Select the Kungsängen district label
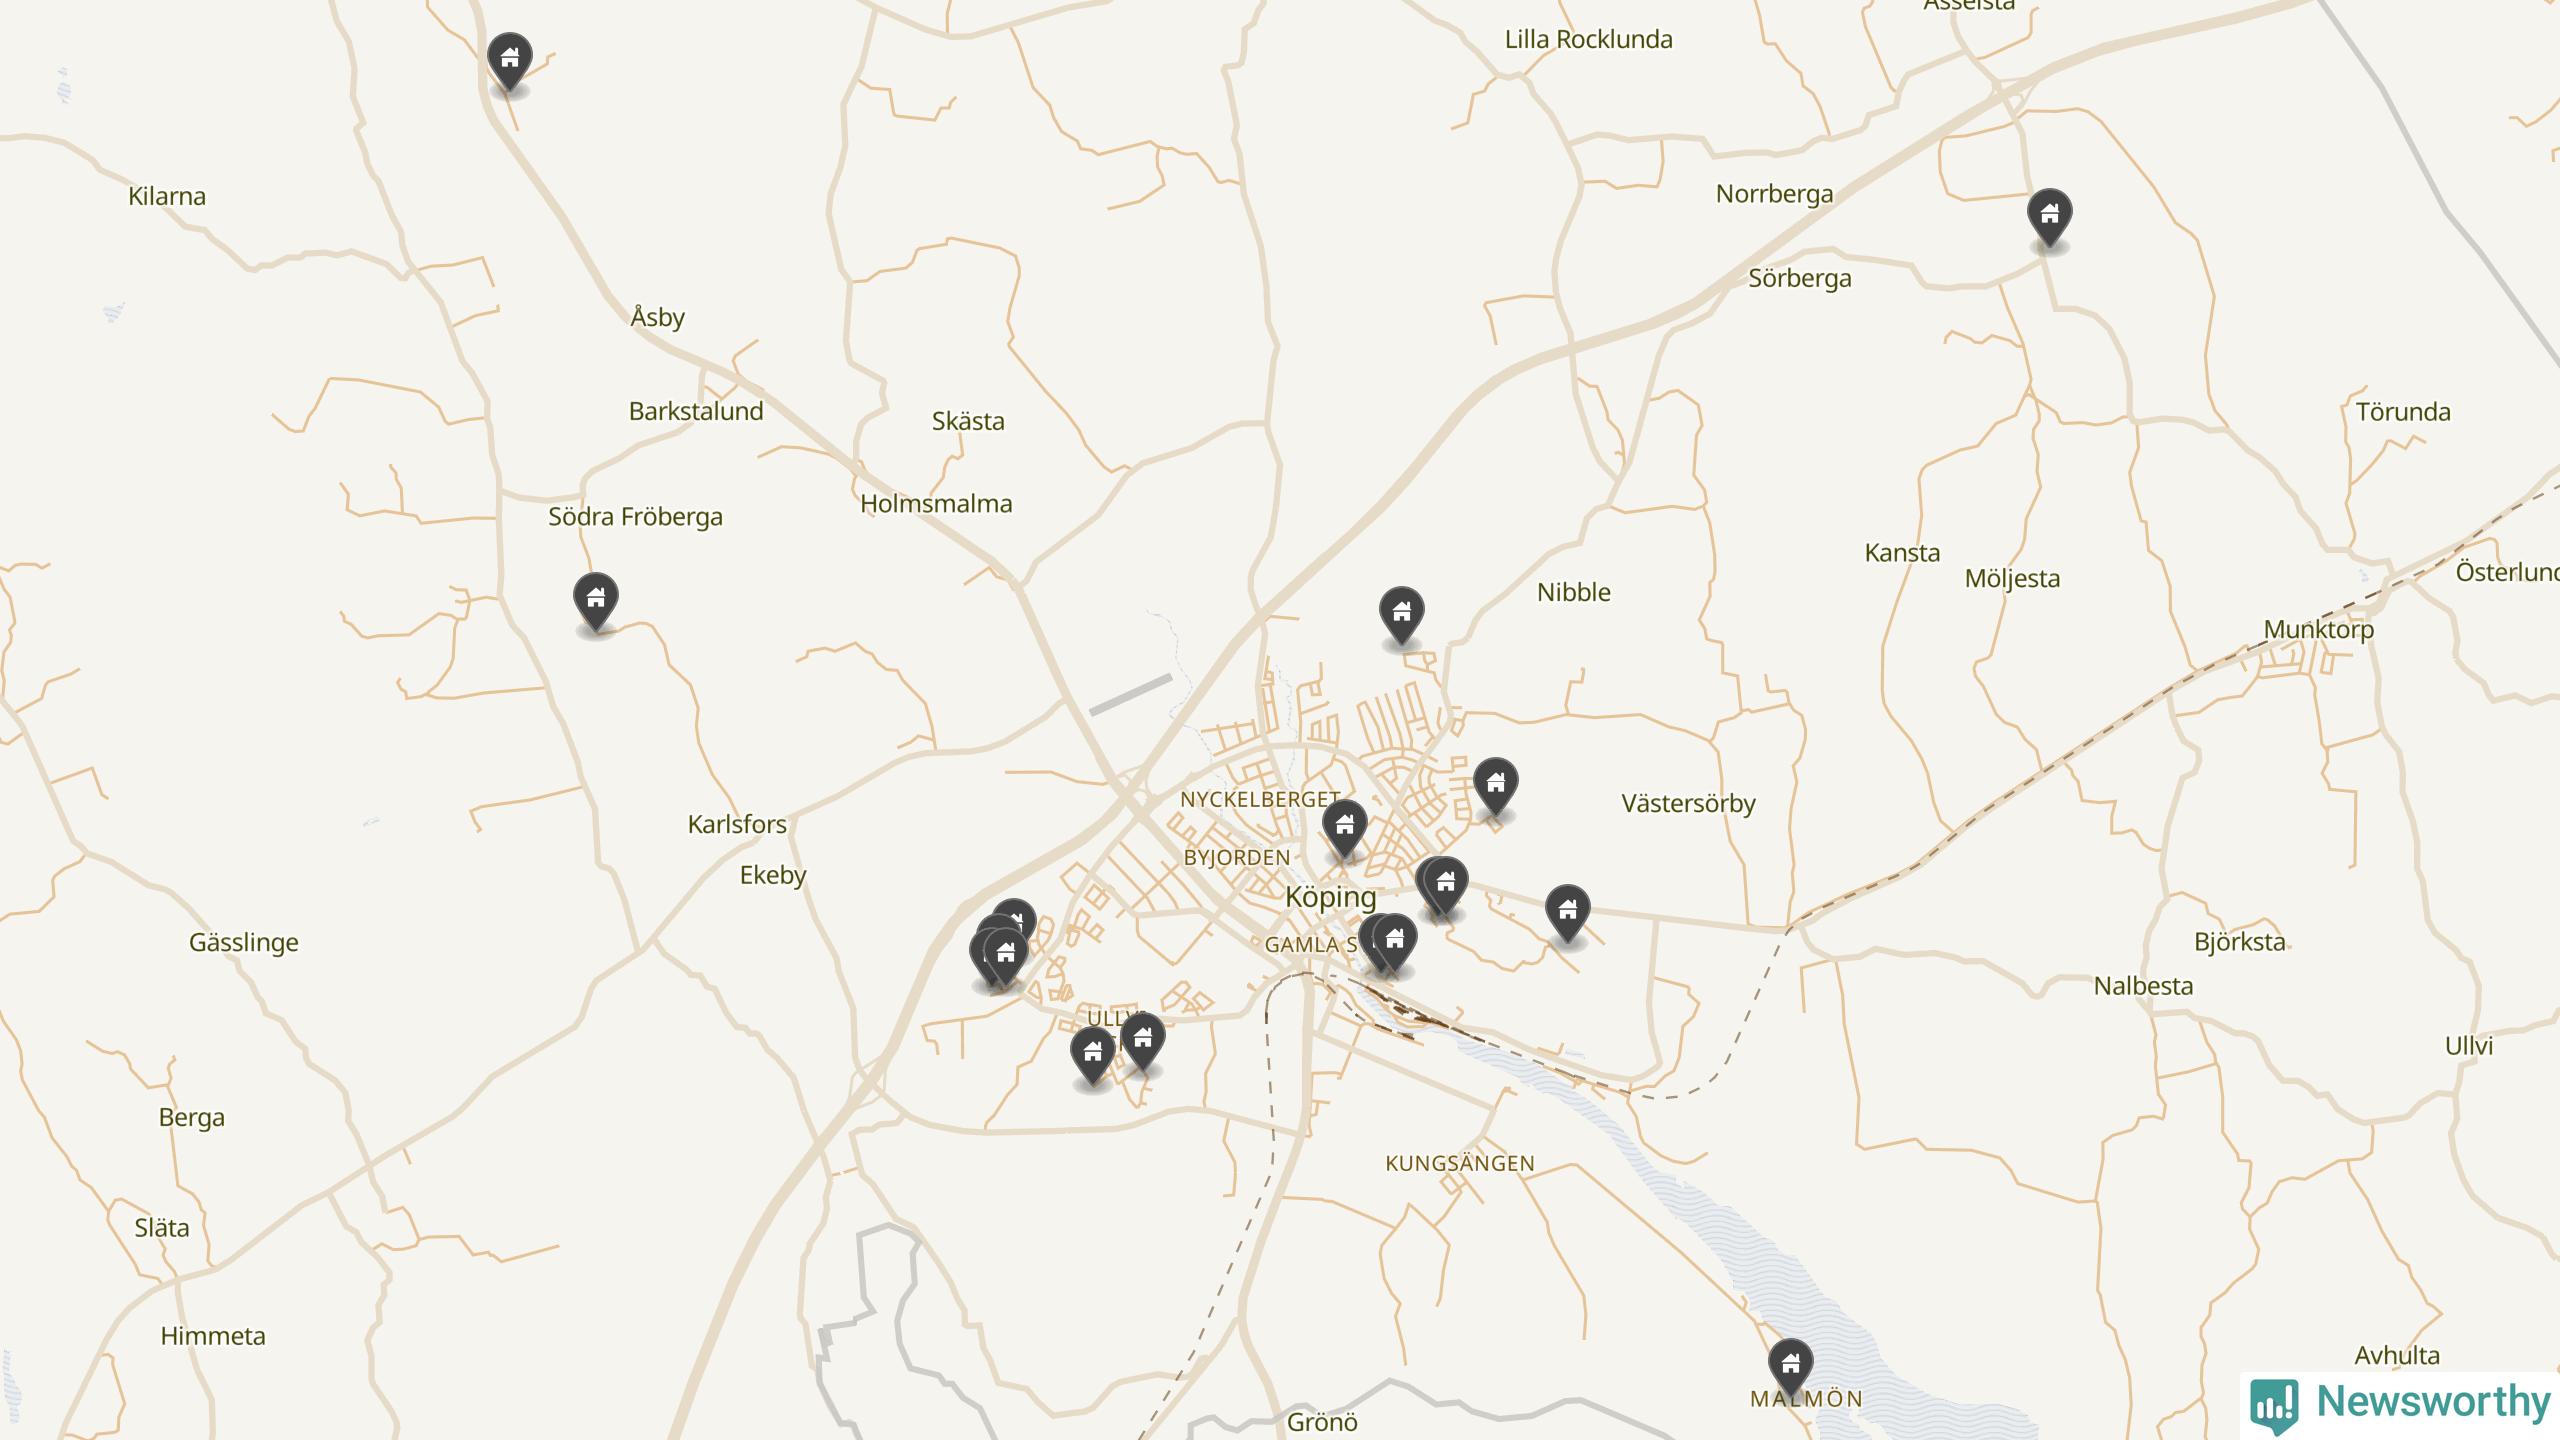This screenshot has width=2560, height=1440. [x=1459, y=1163]
